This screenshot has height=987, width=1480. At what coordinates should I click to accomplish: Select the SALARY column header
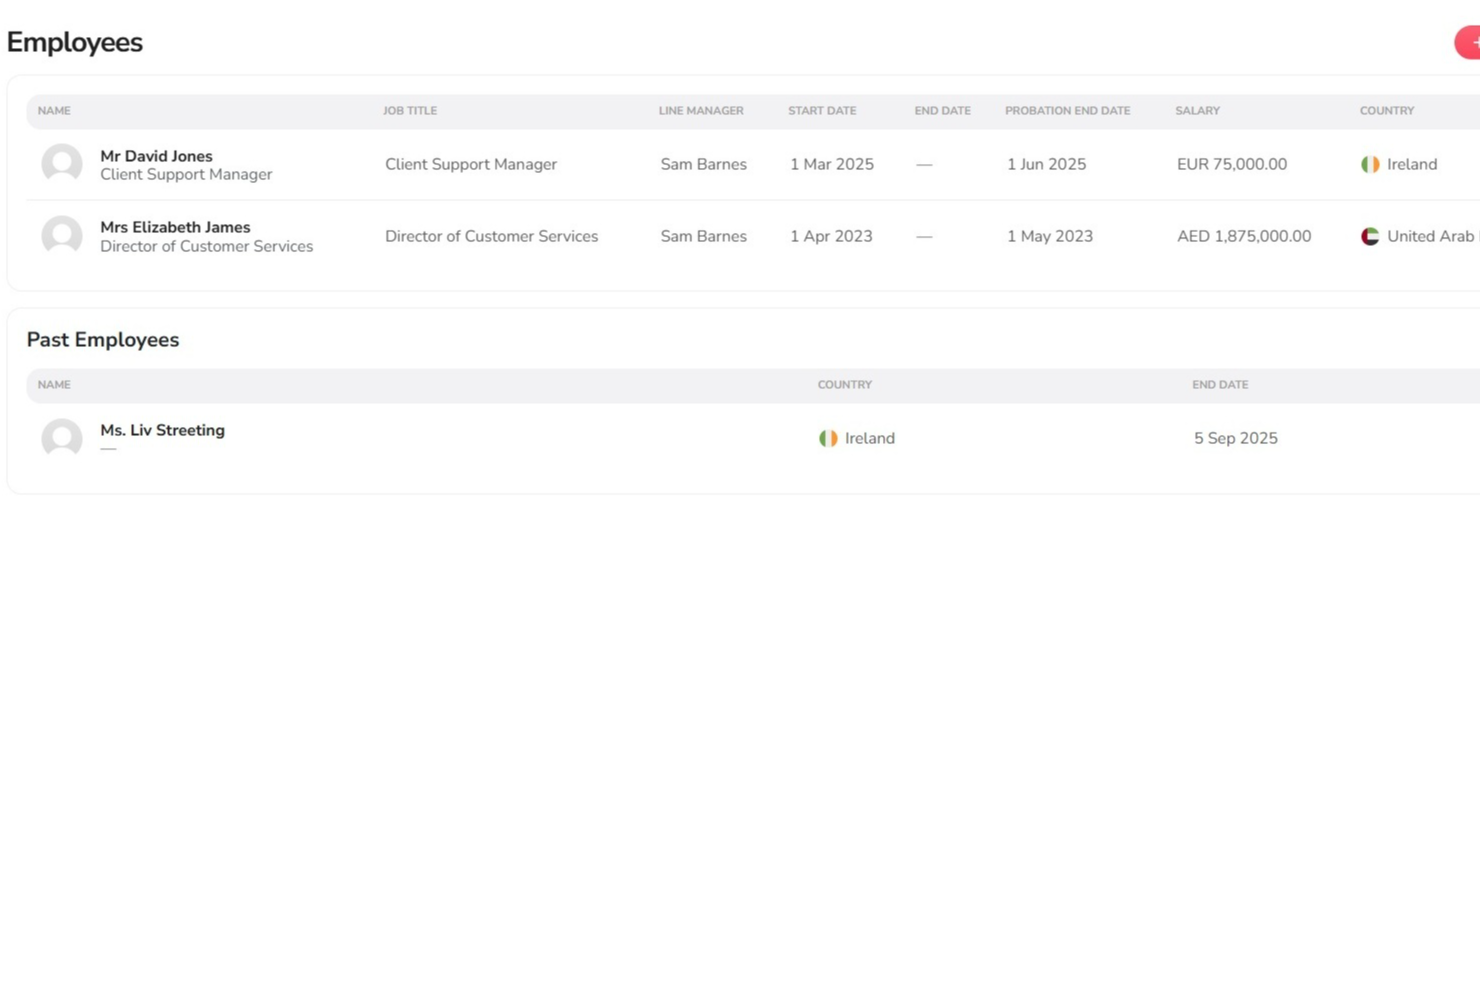pos(1197,110)
